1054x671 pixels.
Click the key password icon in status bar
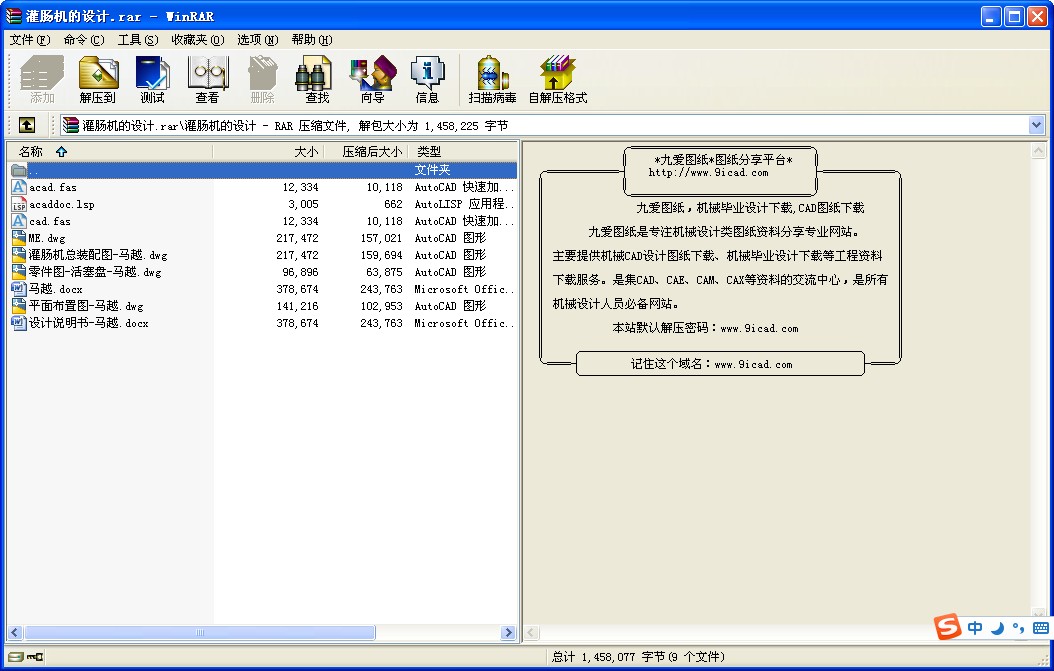[x=35, y=657]
